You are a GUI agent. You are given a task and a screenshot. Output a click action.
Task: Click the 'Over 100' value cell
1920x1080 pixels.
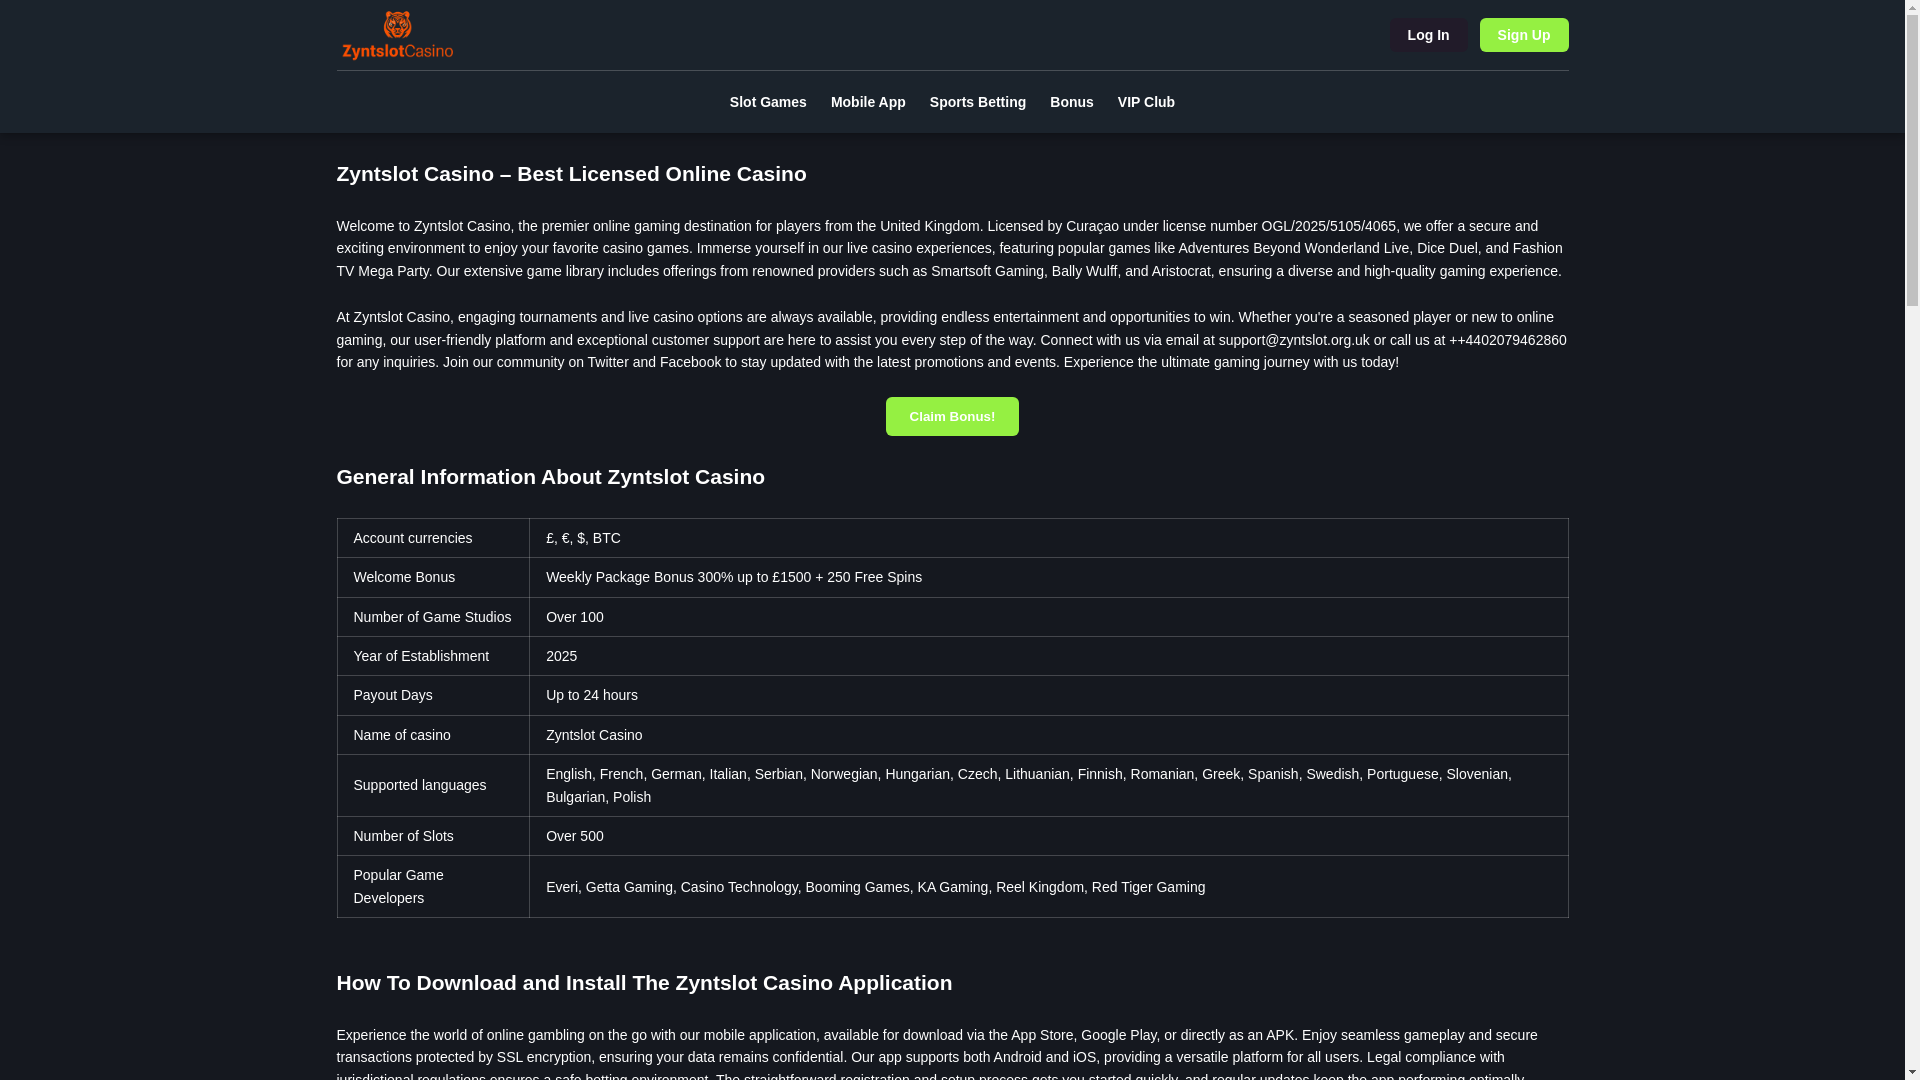1048,617
